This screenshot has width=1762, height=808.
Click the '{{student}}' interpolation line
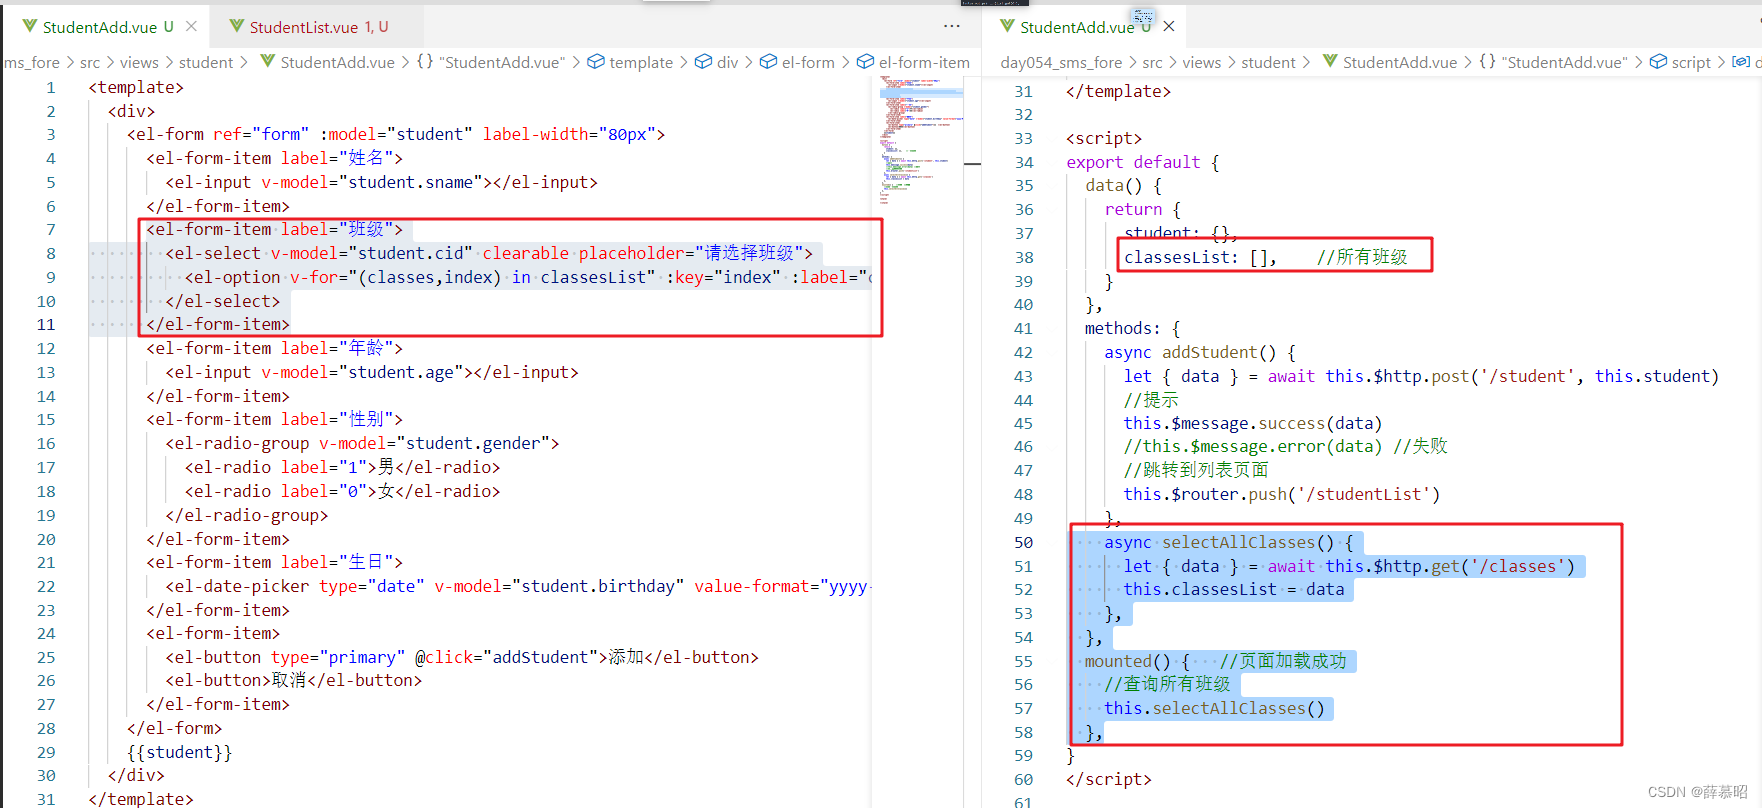tap(179, 752)
